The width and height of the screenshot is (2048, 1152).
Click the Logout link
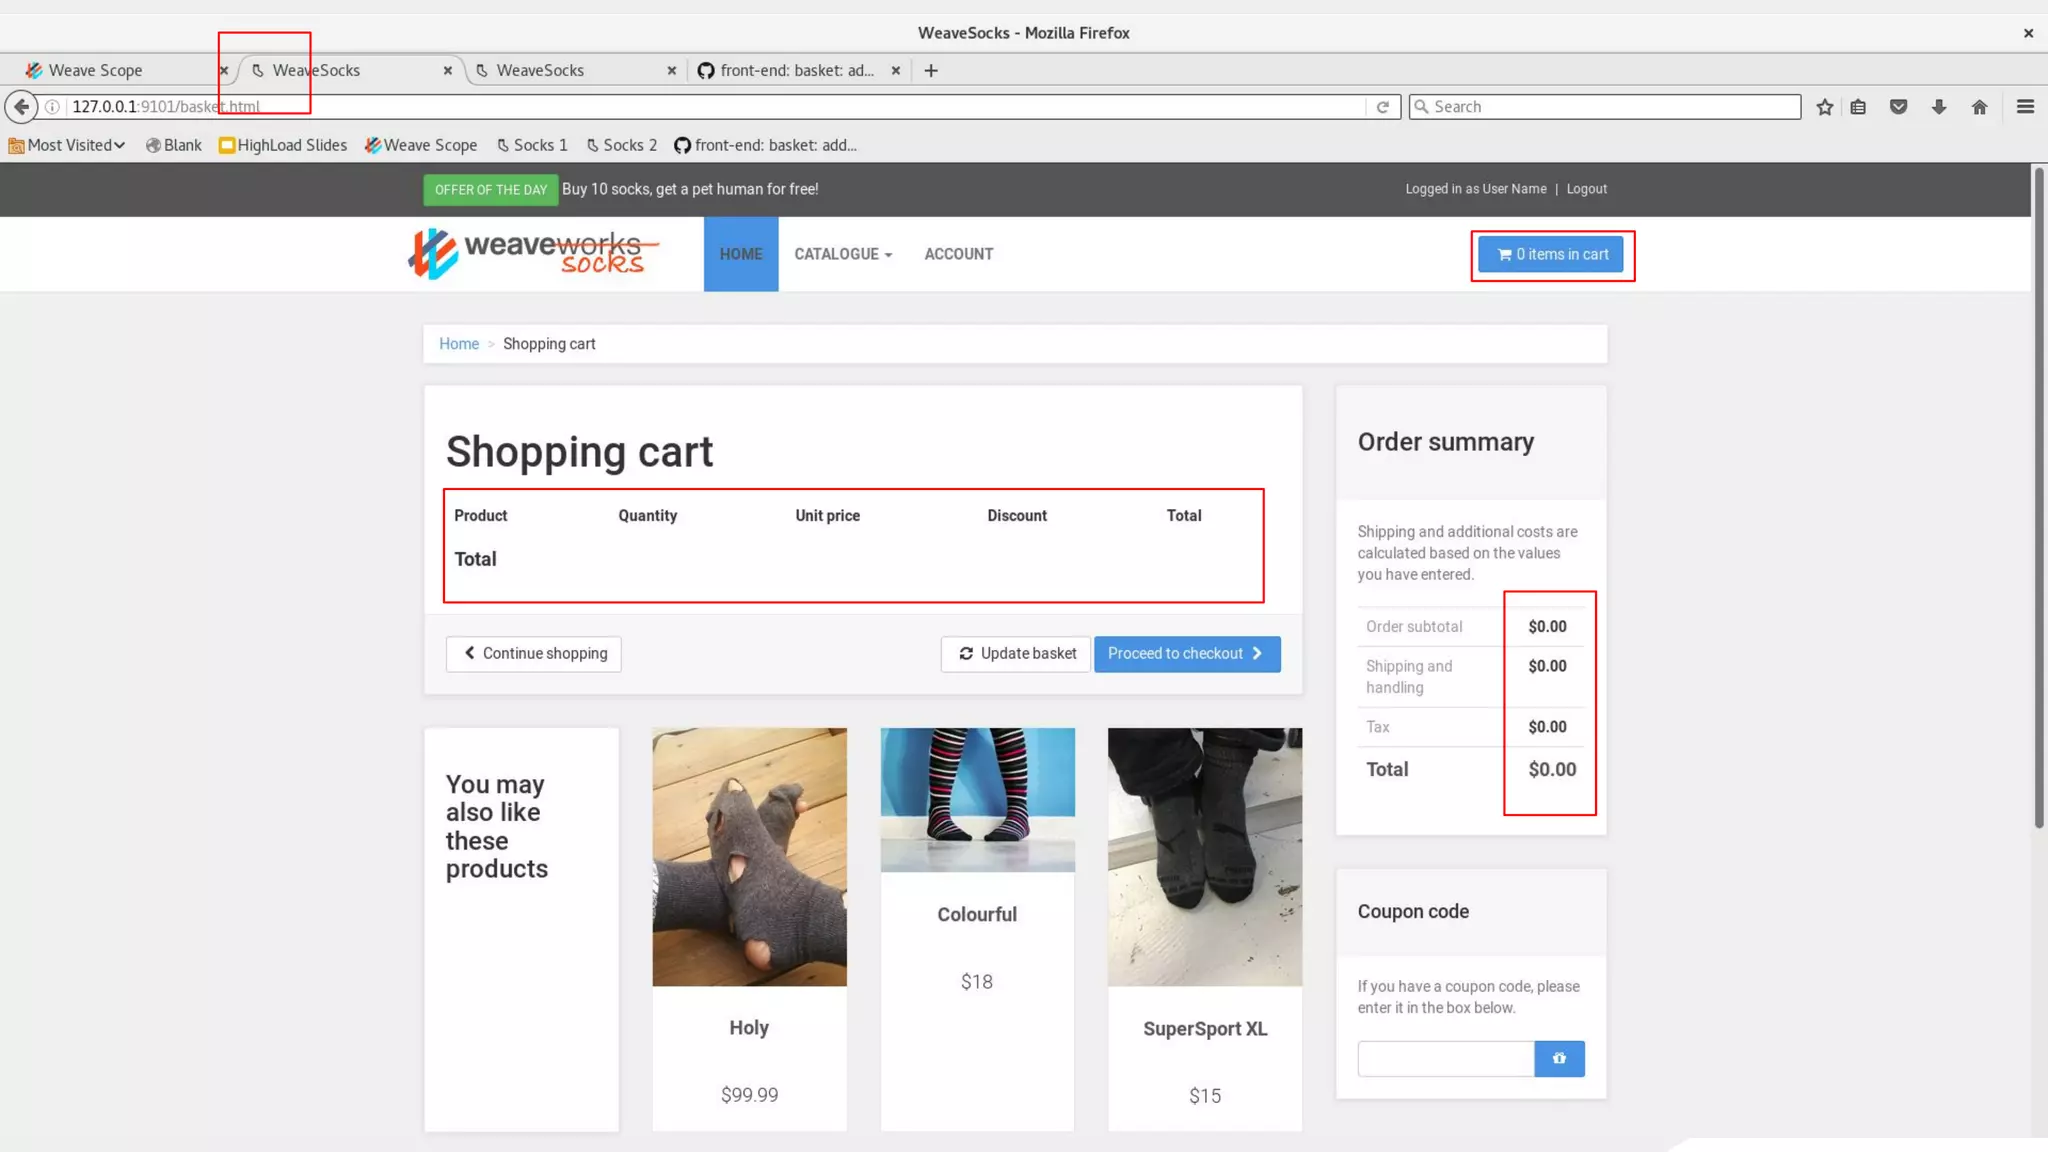[1586, 189]
